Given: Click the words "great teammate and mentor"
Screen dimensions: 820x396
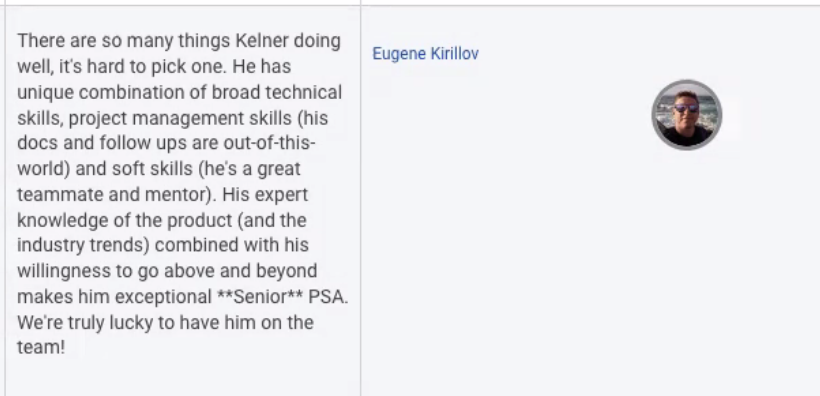Looking at the screenshot, I should point(159,182).
